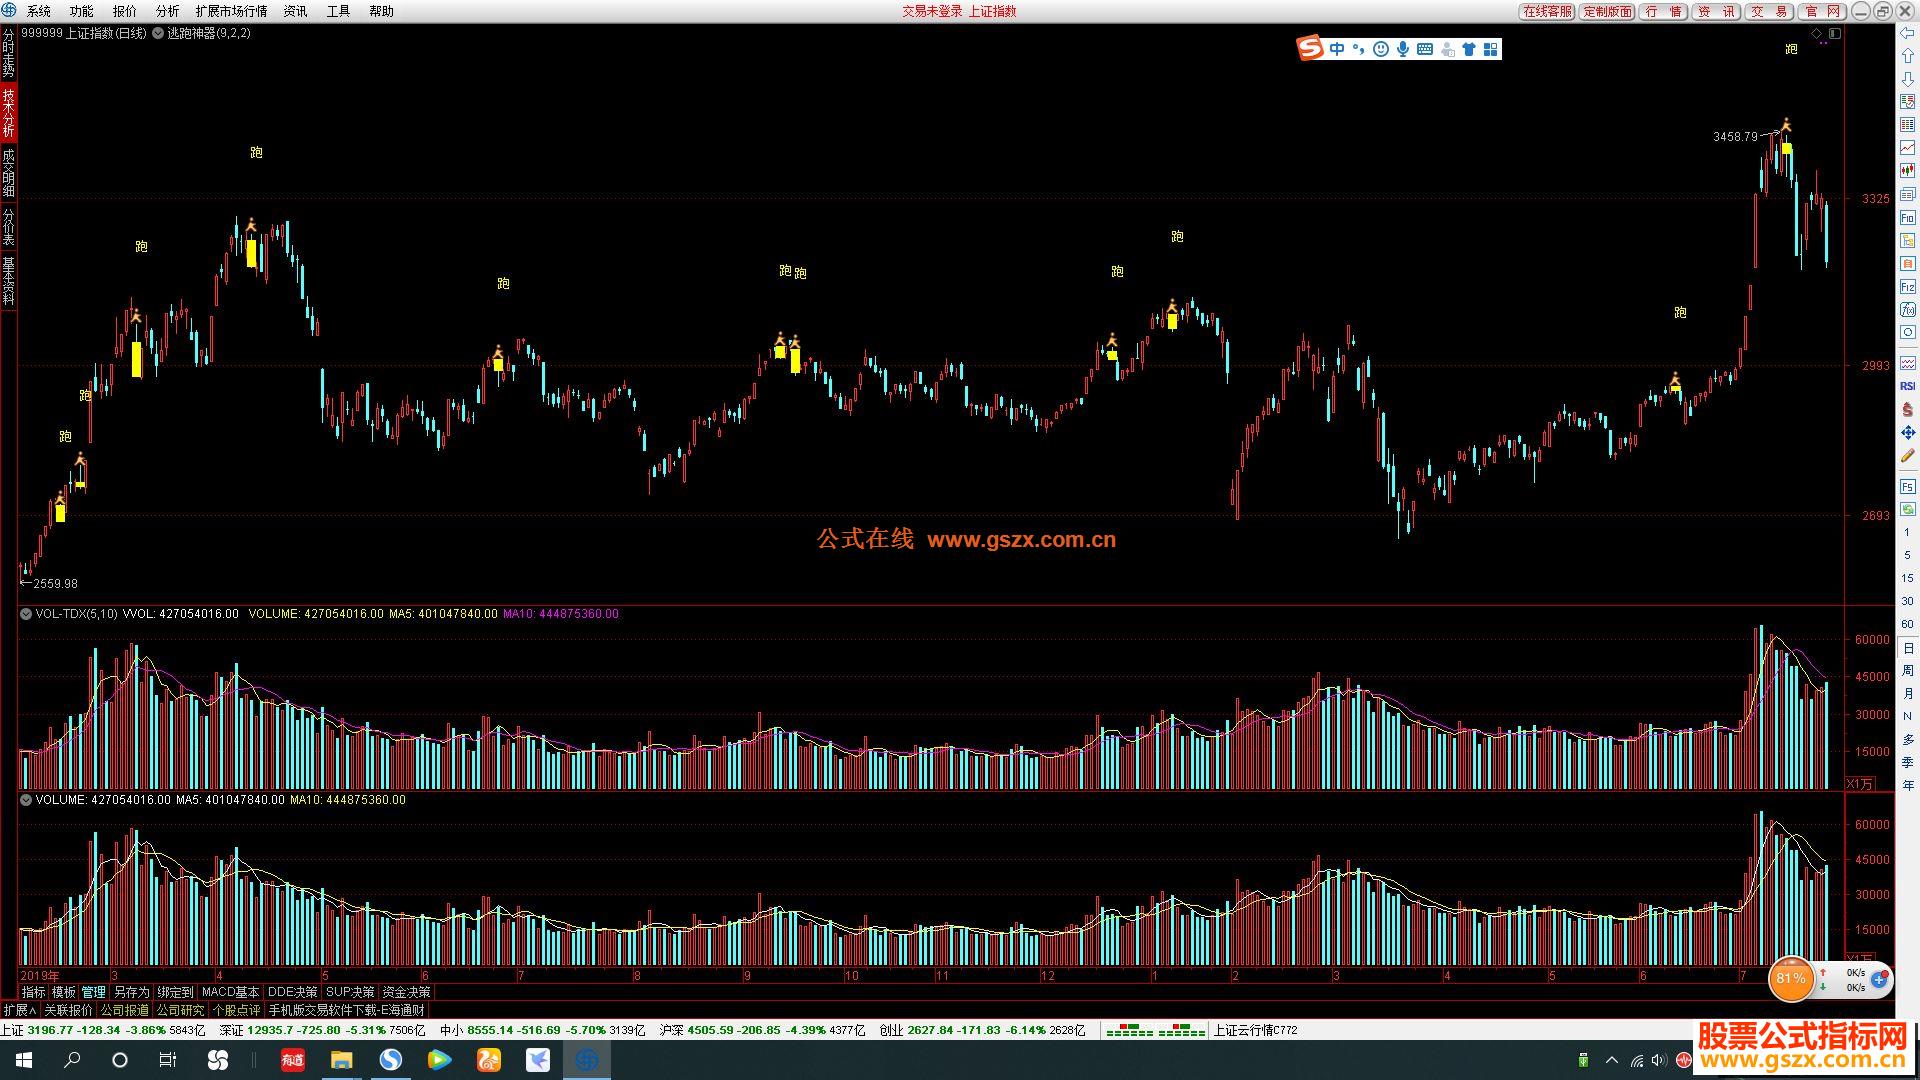Click the F12 icon in right toolbar
This screenshot has height=1080, width=1920.
pos(1907,287)
